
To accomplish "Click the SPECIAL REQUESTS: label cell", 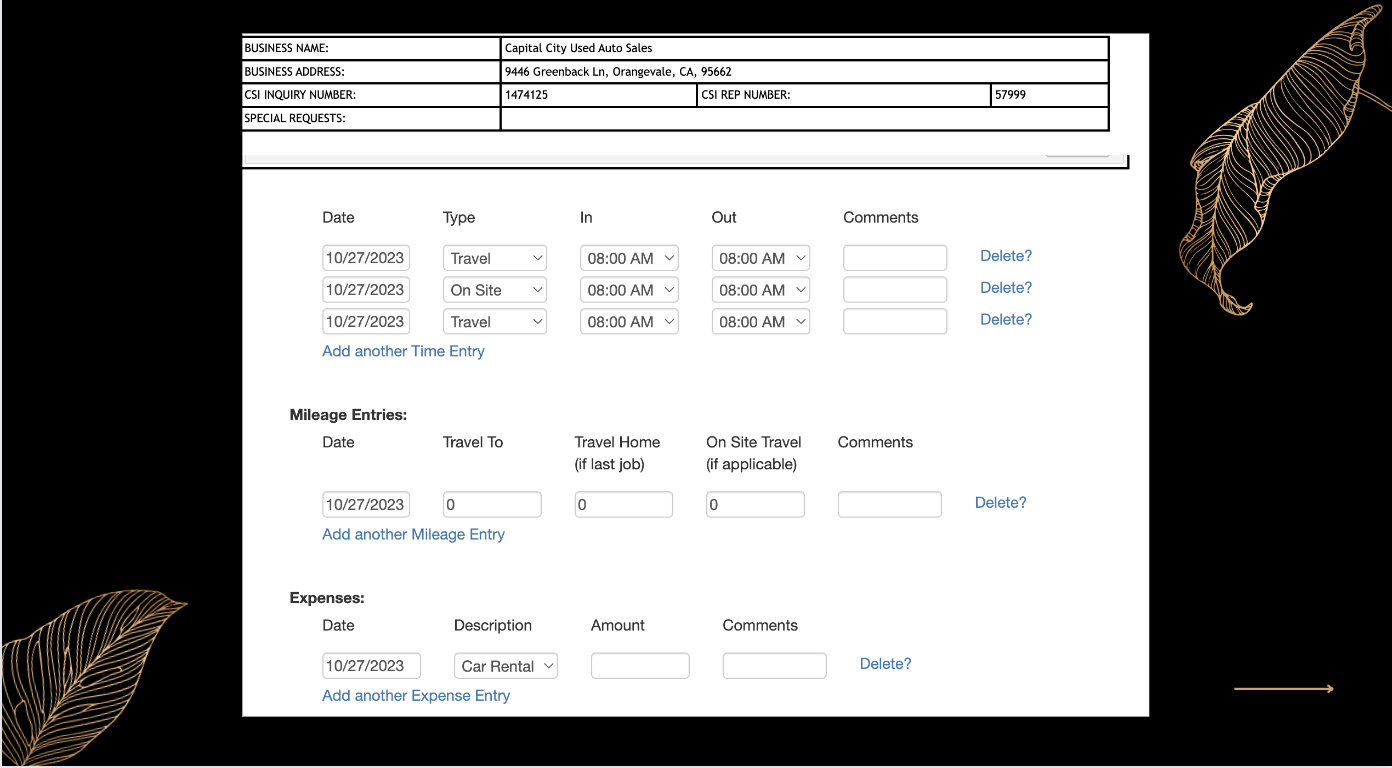I will 372,119.
